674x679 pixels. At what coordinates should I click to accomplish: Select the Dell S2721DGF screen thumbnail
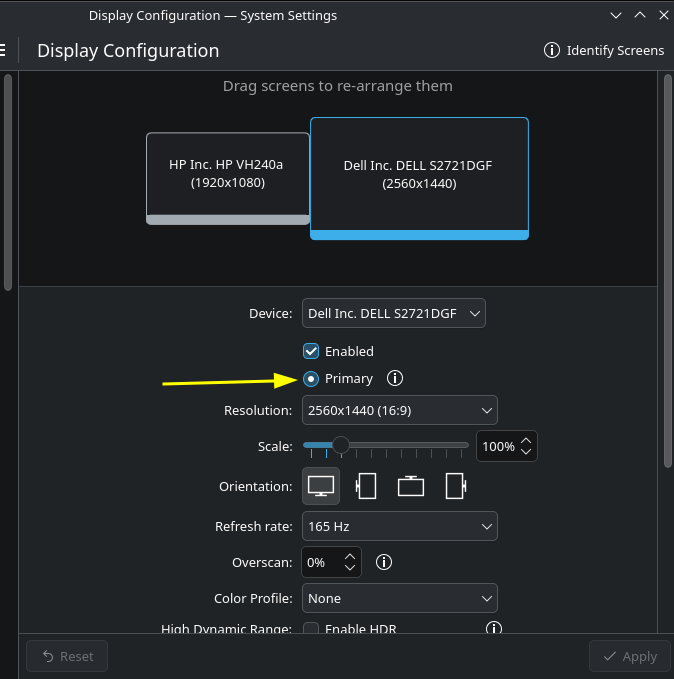419,178
